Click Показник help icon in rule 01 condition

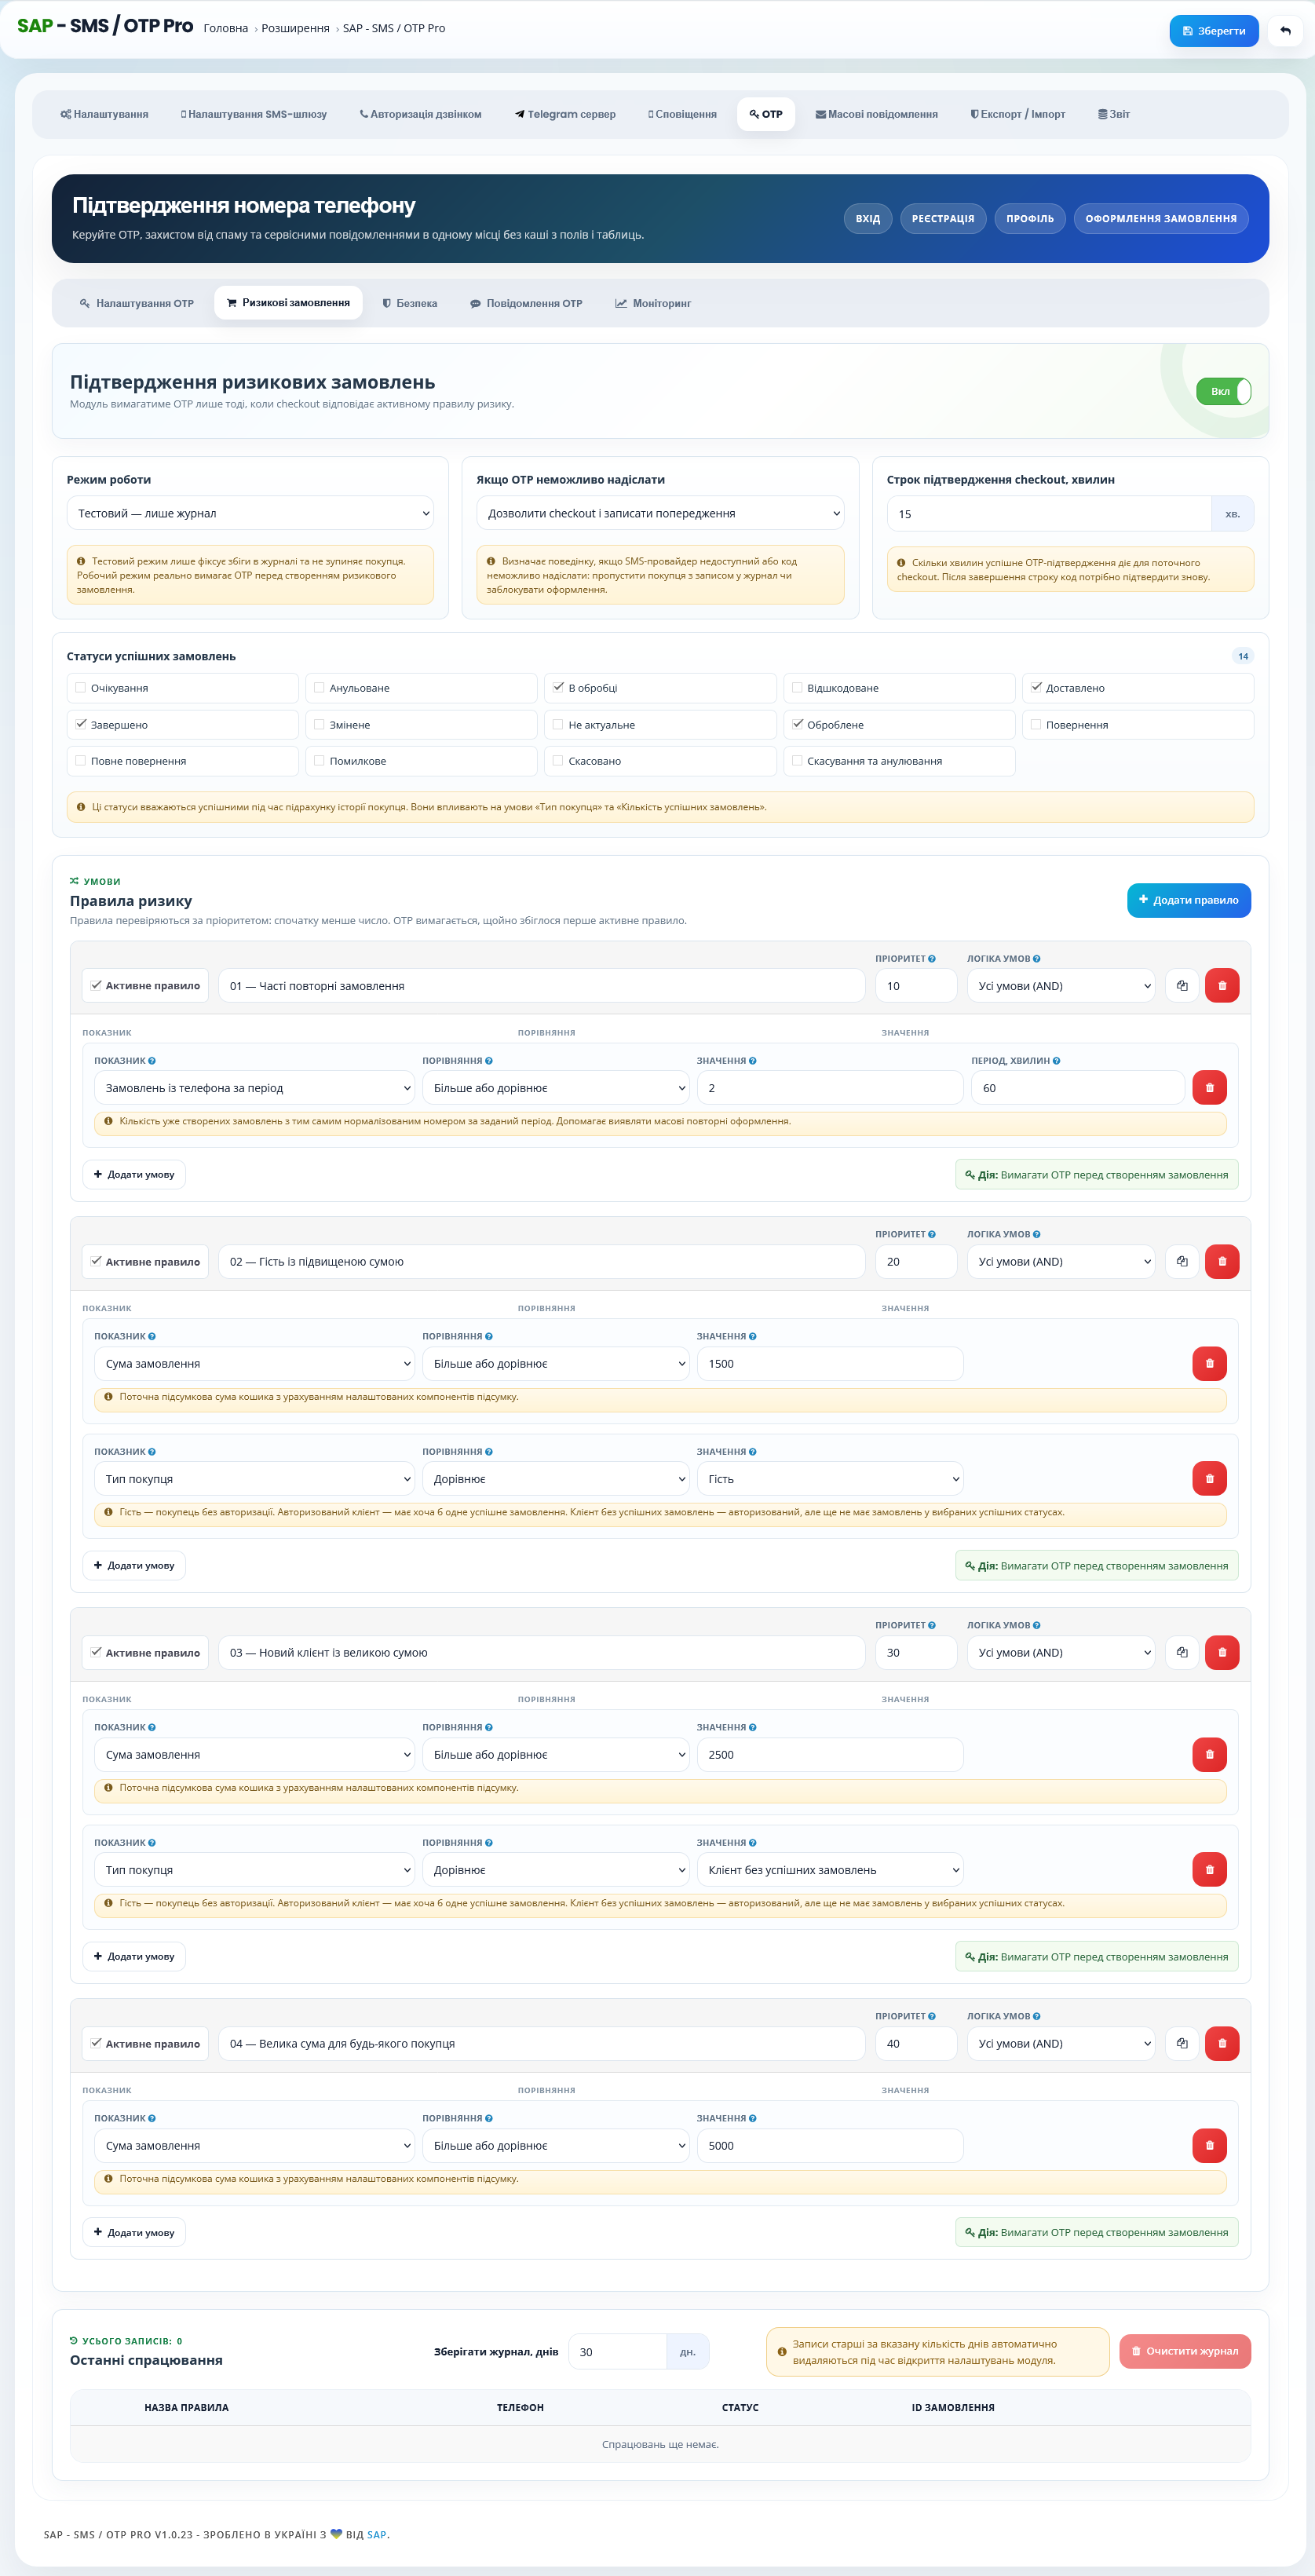tap(152, 1060)
